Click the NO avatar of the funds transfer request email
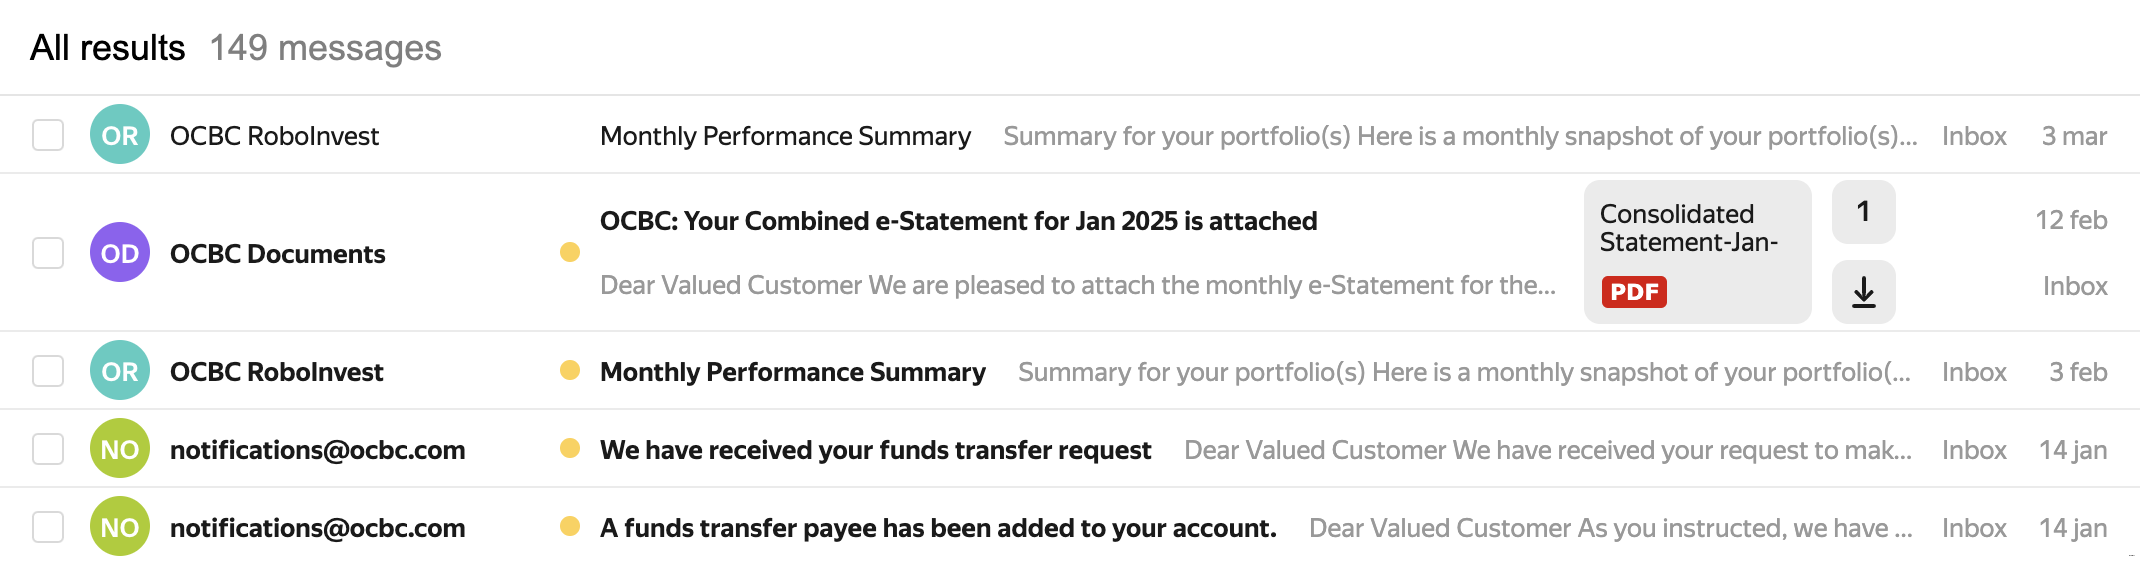 click(x=120, y=449)
